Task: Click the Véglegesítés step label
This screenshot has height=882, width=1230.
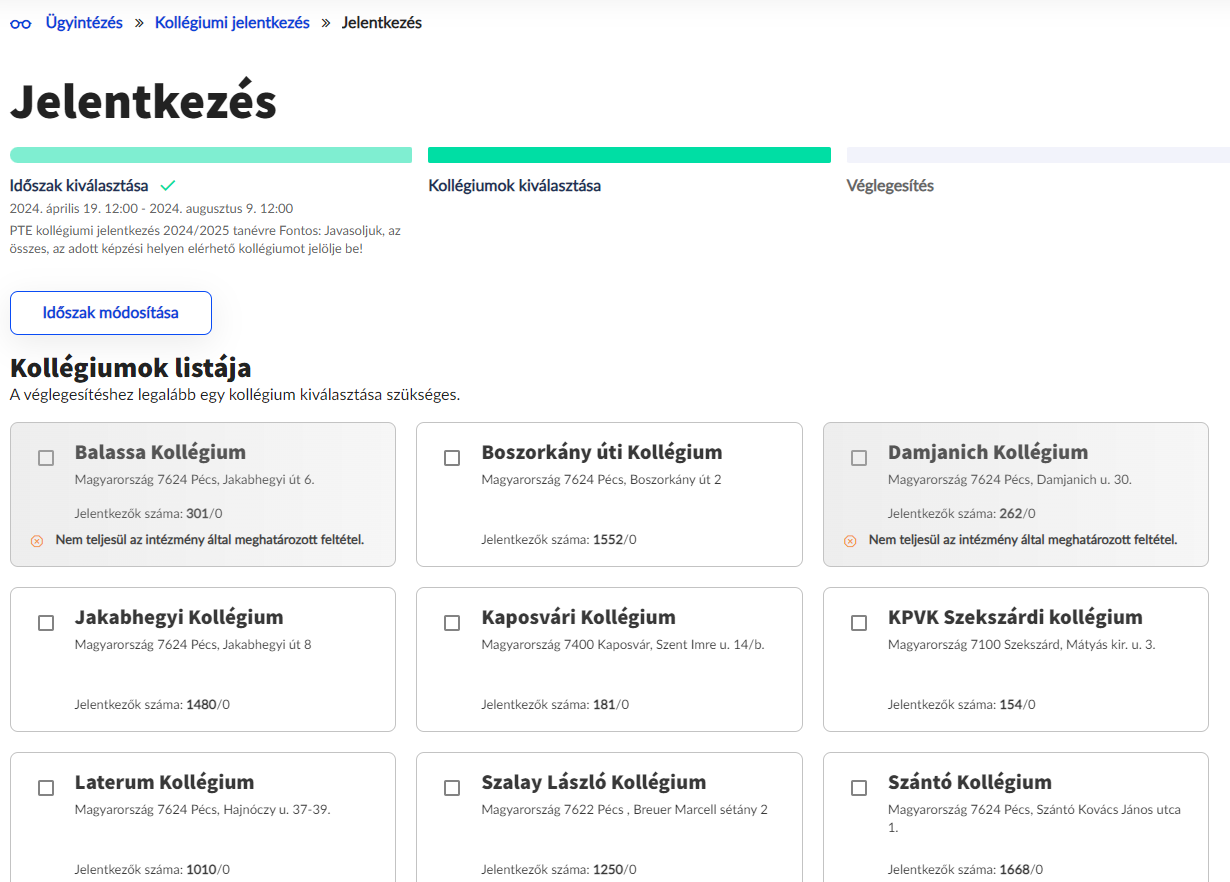Action: 890,186
